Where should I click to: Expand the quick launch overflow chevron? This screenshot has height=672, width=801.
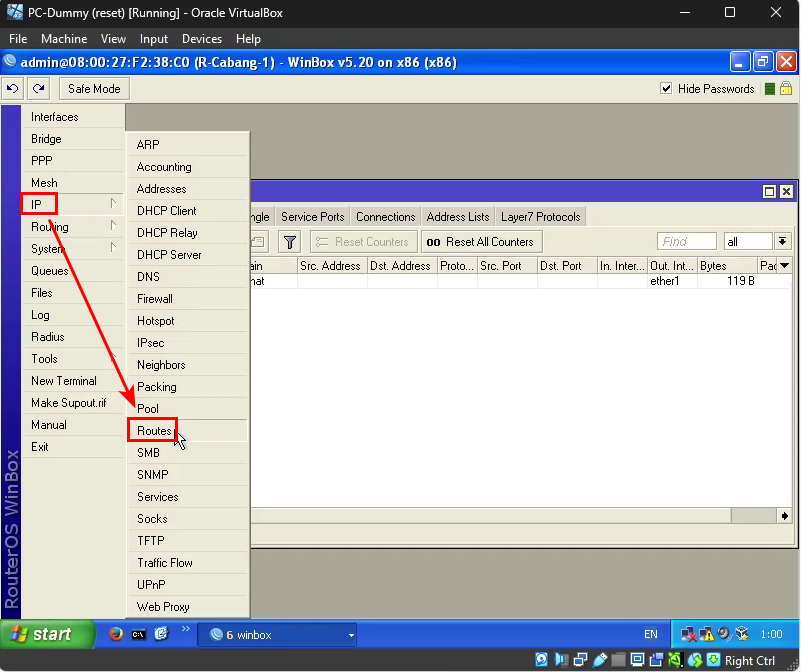pyautogui.click(x=185, y=629)
